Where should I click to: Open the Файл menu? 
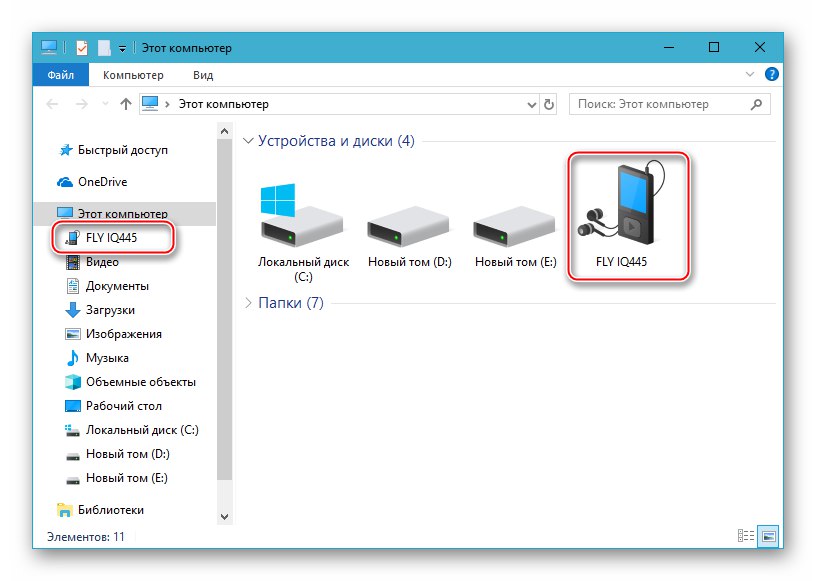coord(60,74)
